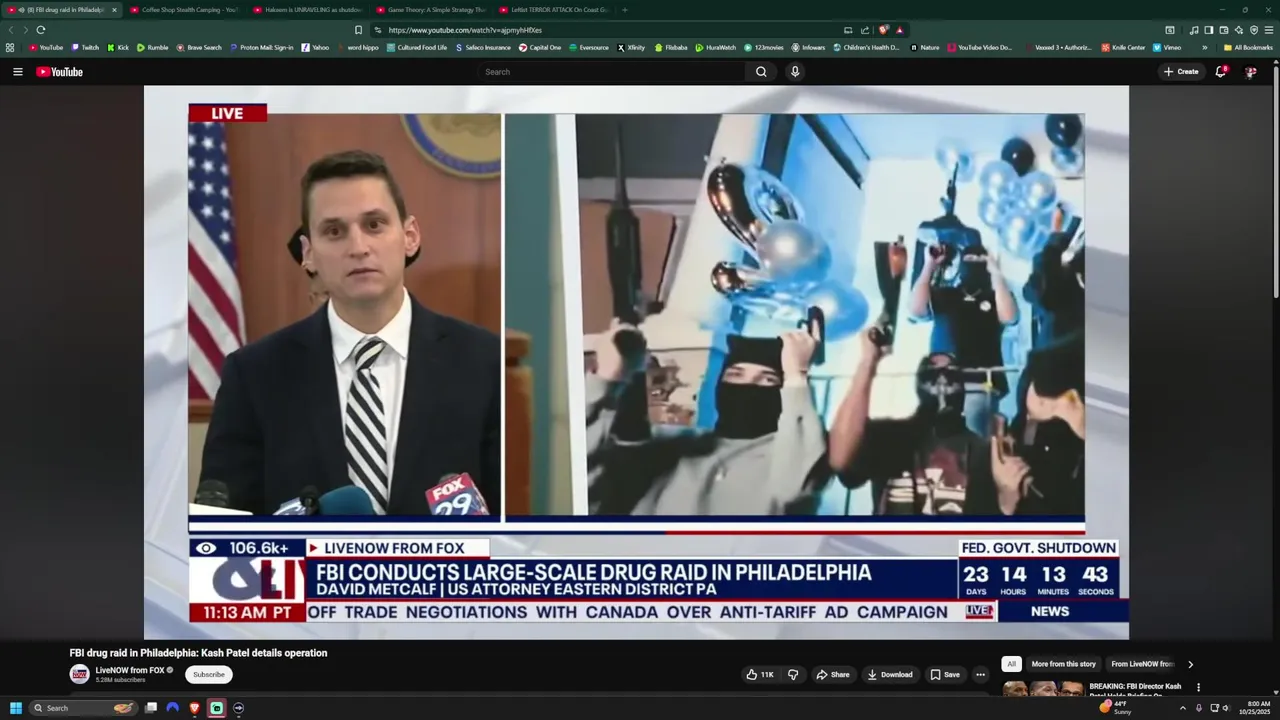This screenshot has width=1280, height=720.
Task: Open a new browser tab with plus
Action: (625, 10)
